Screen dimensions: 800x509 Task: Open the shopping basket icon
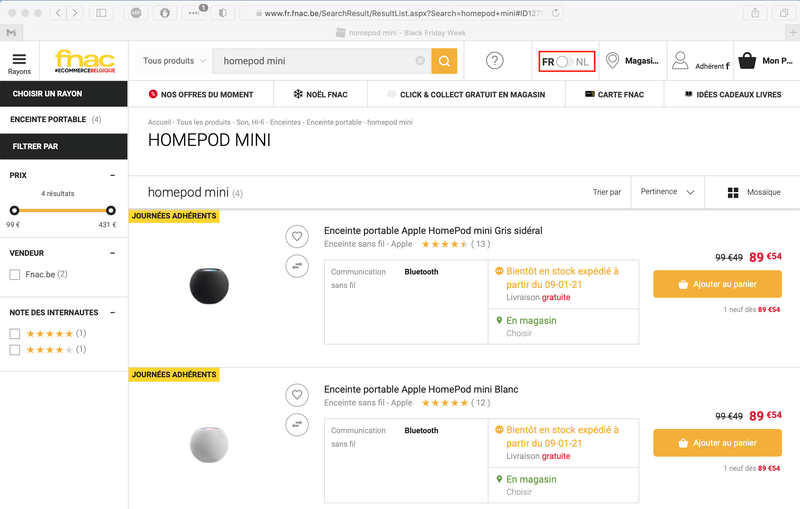[747, 61]
